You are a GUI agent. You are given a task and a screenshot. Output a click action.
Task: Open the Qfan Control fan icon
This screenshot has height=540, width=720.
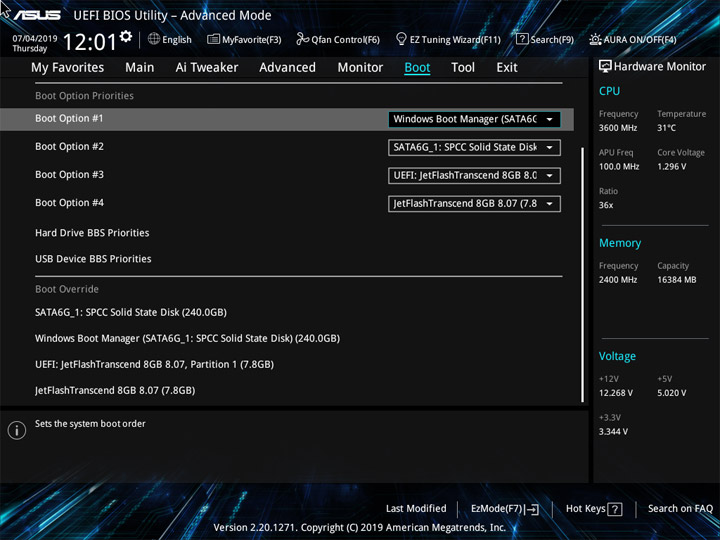pos(303,39)
